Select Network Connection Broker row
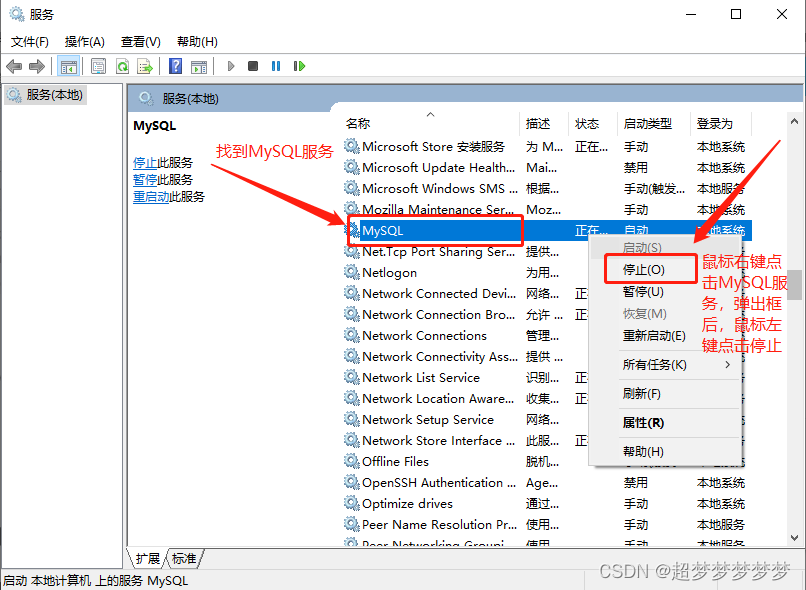This screenshot has width=806, height=590. coord(465,315)
